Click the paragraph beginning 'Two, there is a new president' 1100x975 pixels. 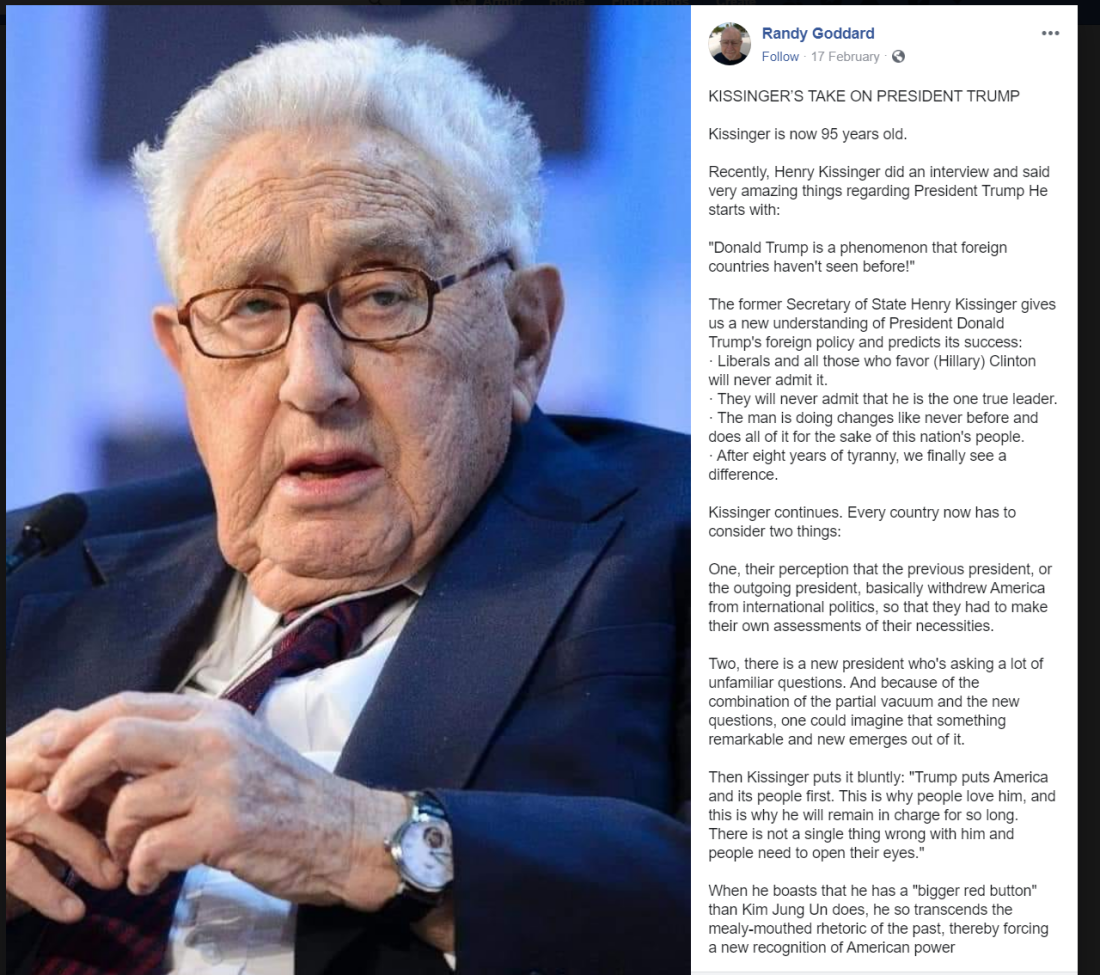click(876, 701)
